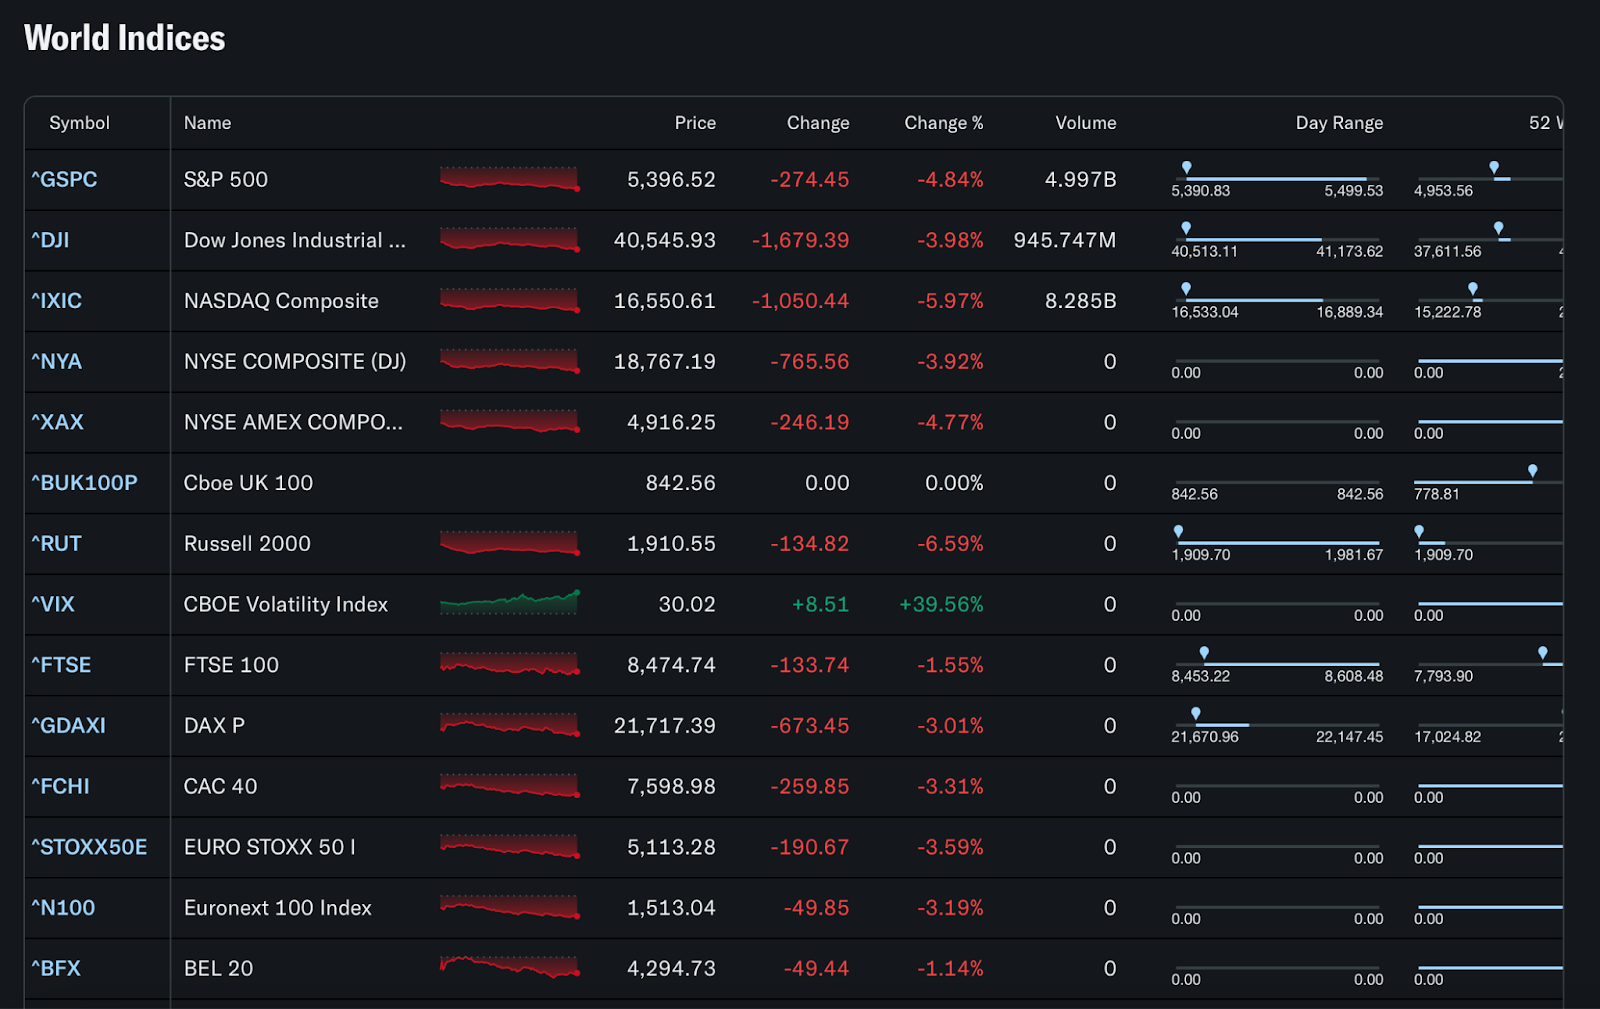Select the S&P 500 name cell
Image resolution: width=1600 pixels, height=1009 pixels.
pyautogui.click(x=226, y=180)
